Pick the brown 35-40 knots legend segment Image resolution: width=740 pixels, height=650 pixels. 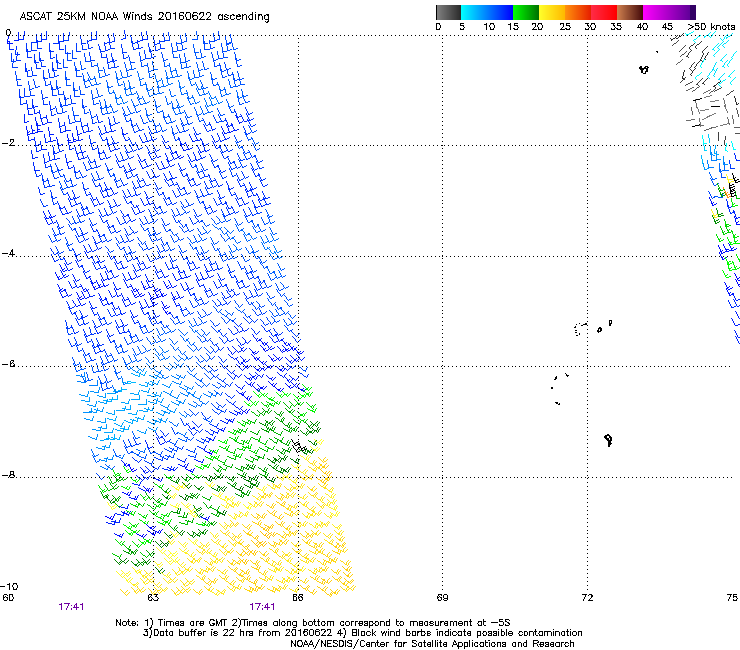point(630,12)
